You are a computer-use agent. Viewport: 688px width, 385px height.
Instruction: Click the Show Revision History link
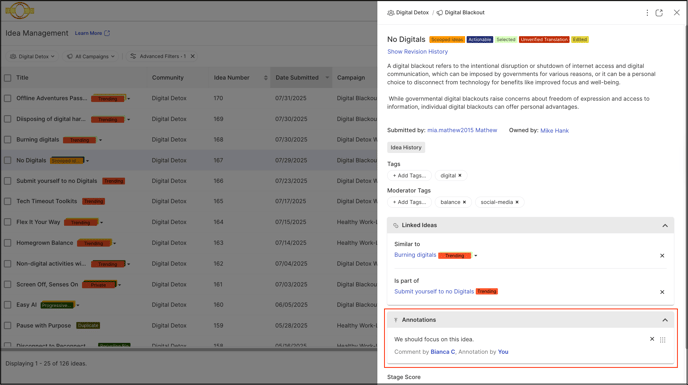point(417,51)
